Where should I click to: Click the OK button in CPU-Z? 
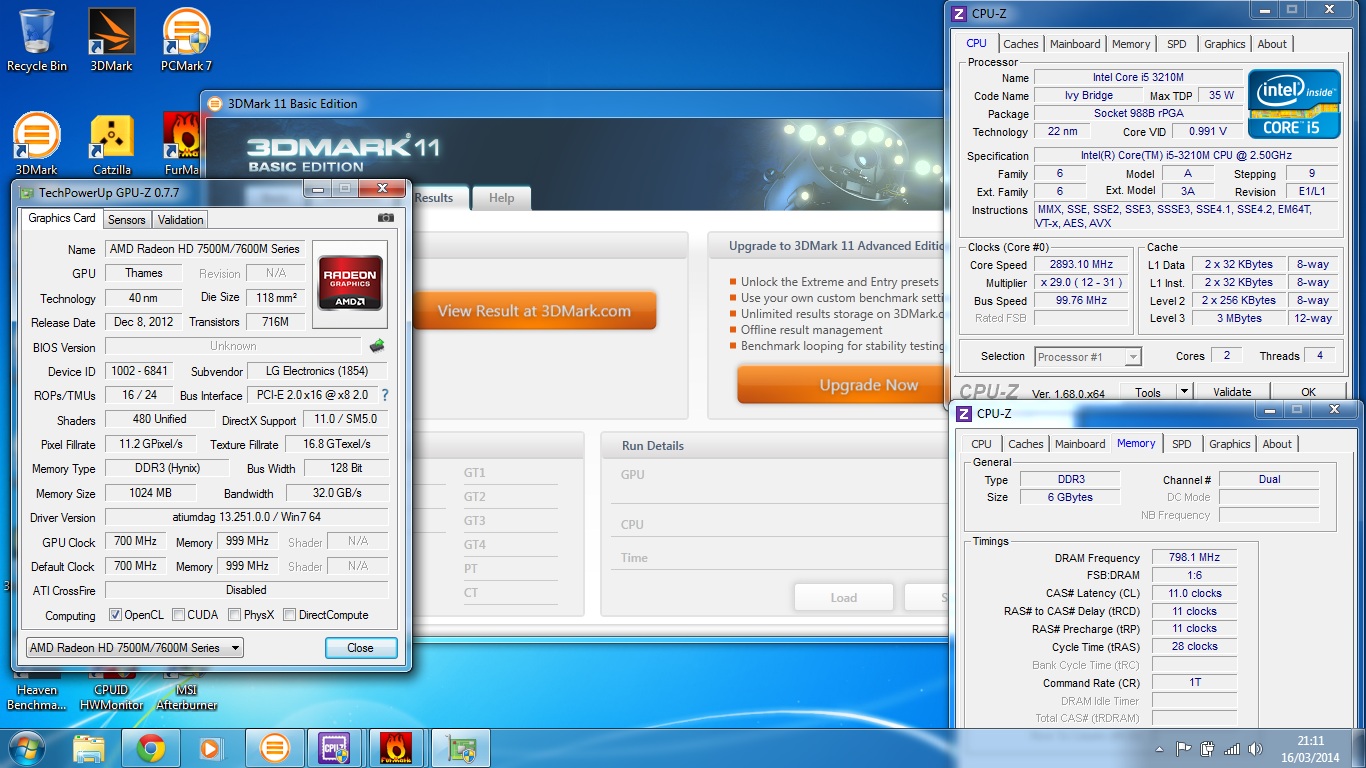1308,392
